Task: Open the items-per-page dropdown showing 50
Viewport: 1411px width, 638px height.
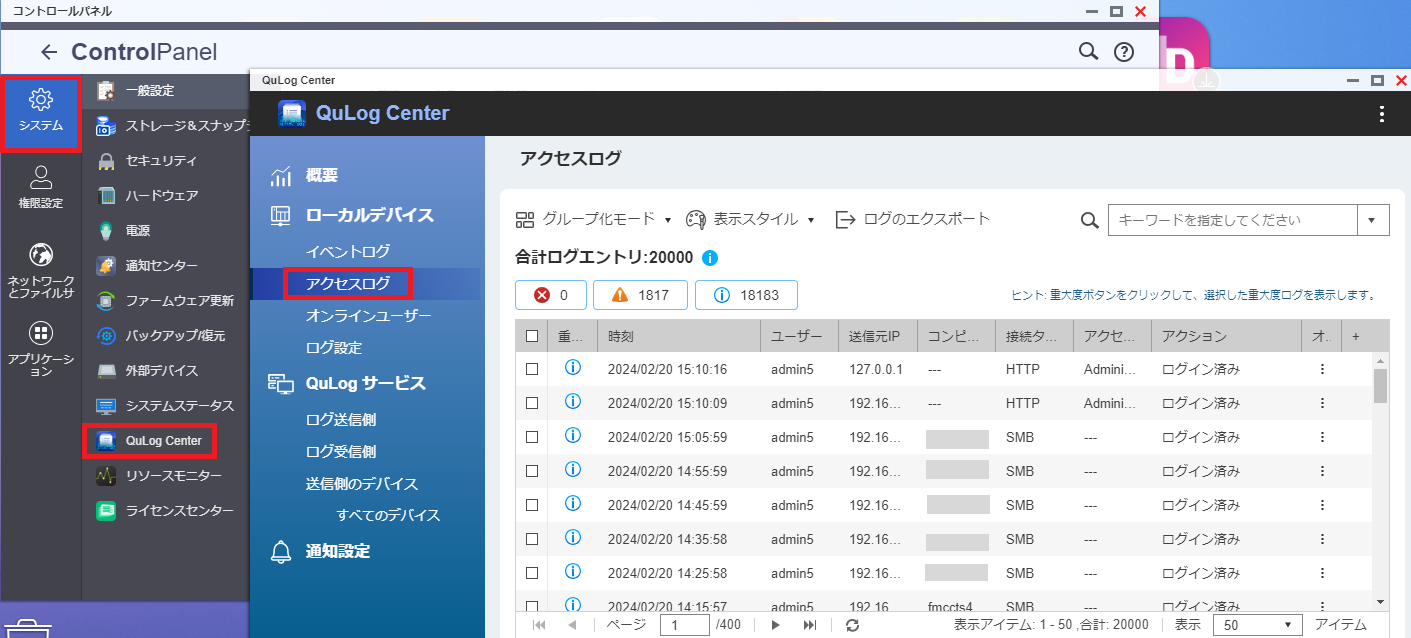Action: pyautogui.click(x=1258, y=625)
